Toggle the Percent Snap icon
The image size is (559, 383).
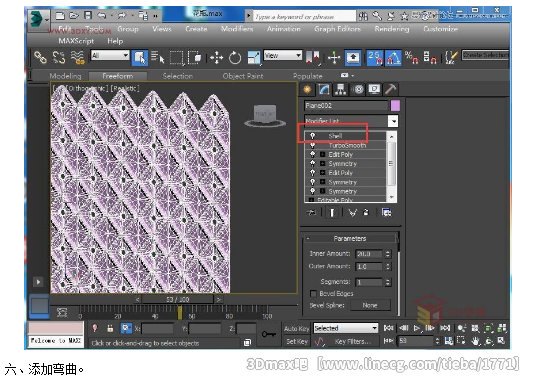pyautogui.click(x=411, y=57)
